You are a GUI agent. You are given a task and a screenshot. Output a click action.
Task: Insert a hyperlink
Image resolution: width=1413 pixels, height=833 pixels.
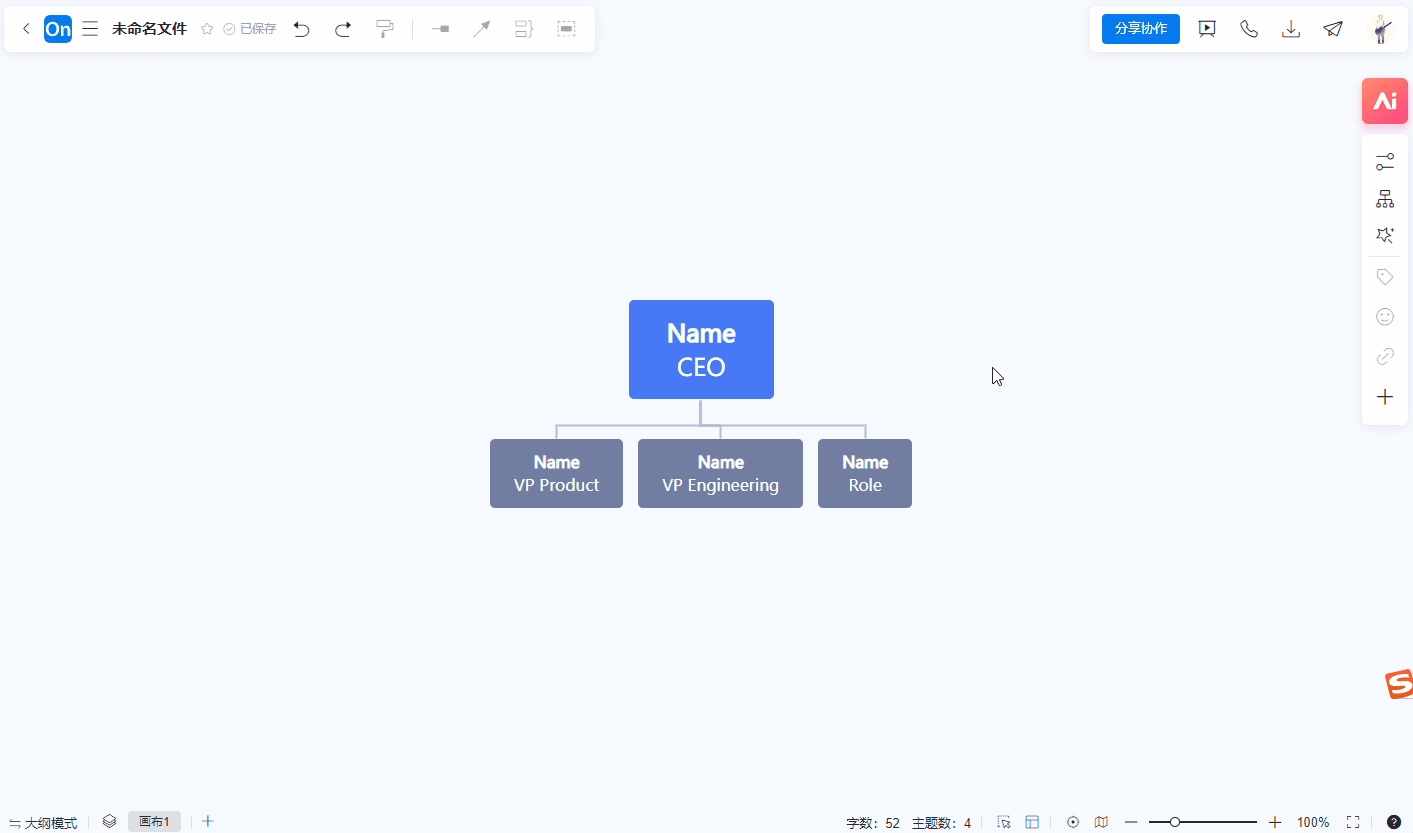point(1385,356)
